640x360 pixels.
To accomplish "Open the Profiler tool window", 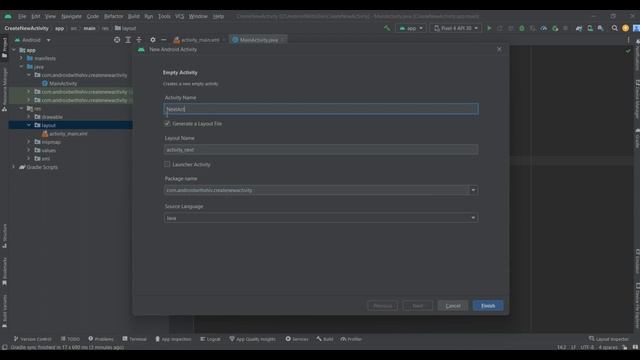I will coord(351,339).
